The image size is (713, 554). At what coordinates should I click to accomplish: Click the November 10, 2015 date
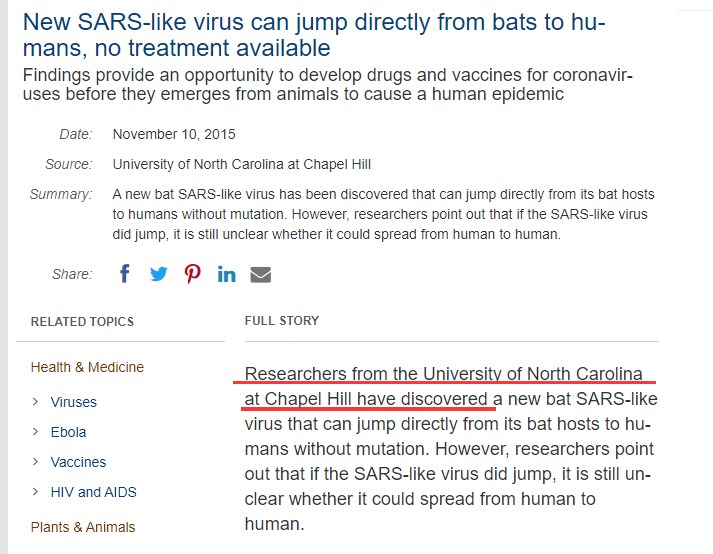coord(174,134)
